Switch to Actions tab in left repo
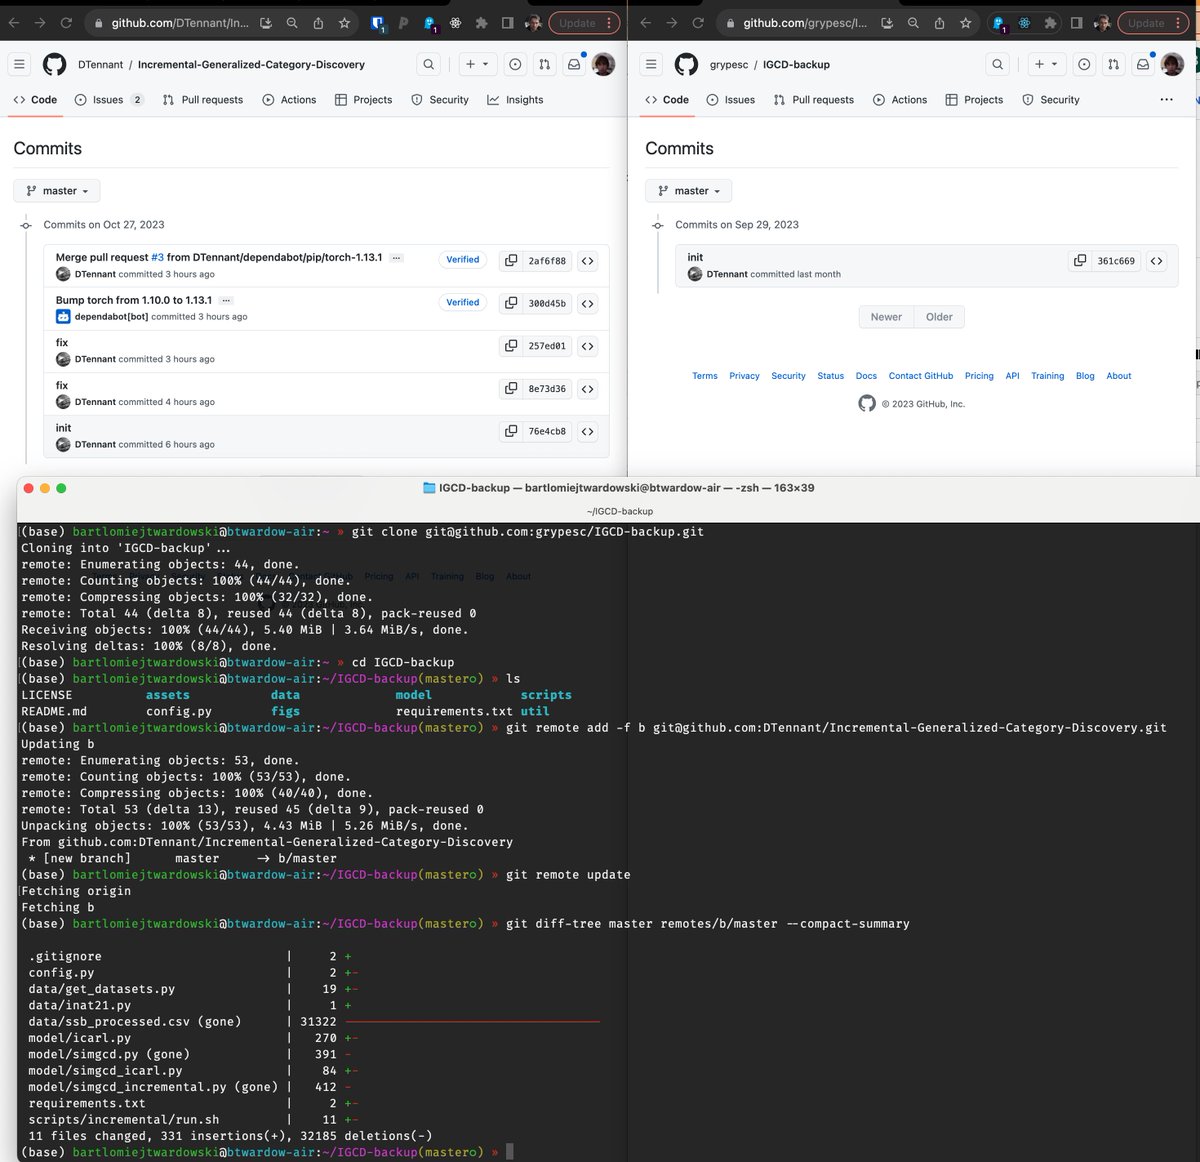The image size is (1200, 1162). click(x=289, y=100)
